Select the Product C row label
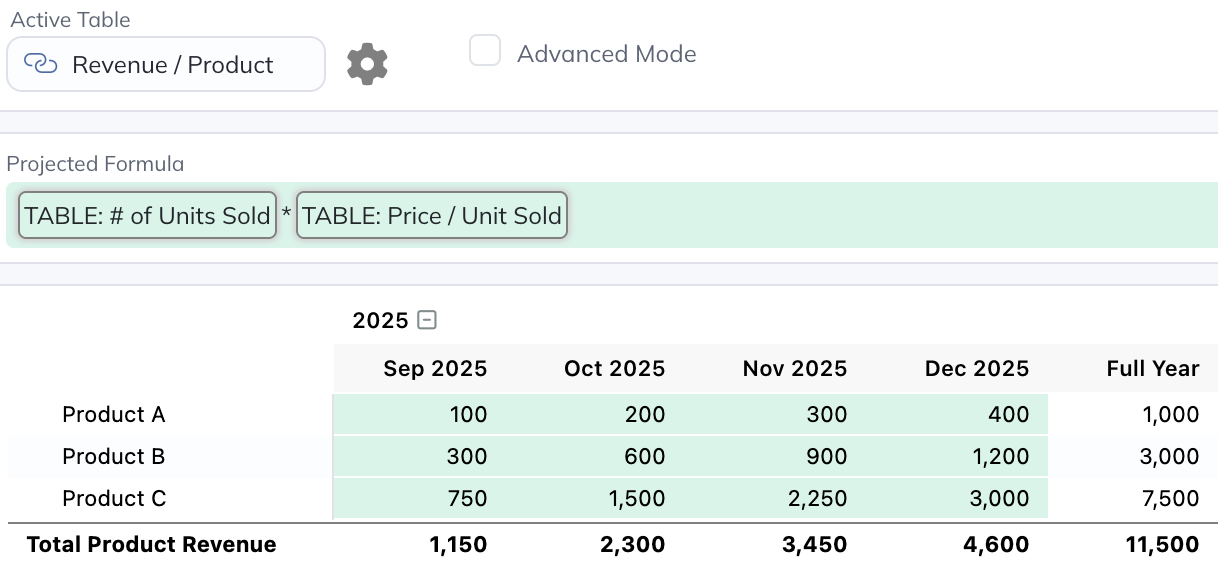Image resolution: width=1218 pixels, height=564 pixels. click(x=113, y=498)
